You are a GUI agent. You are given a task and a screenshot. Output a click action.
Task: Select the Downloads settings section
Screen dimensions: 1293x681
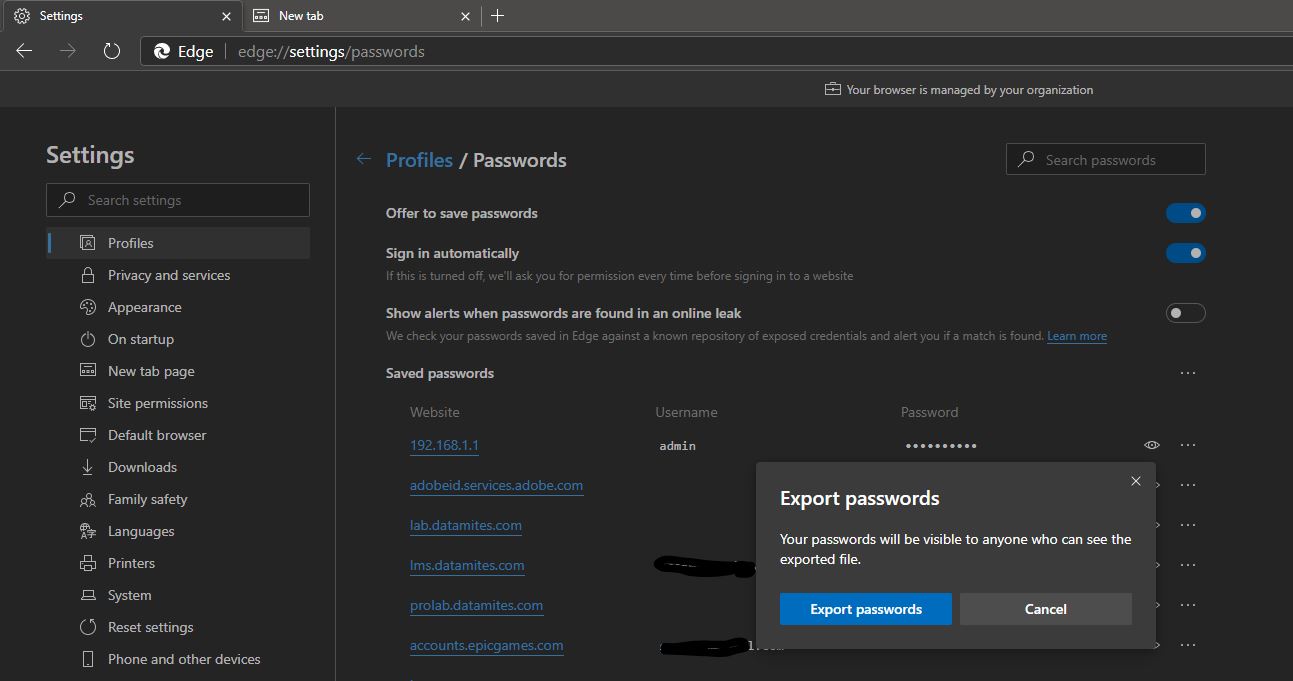(141, 466)
